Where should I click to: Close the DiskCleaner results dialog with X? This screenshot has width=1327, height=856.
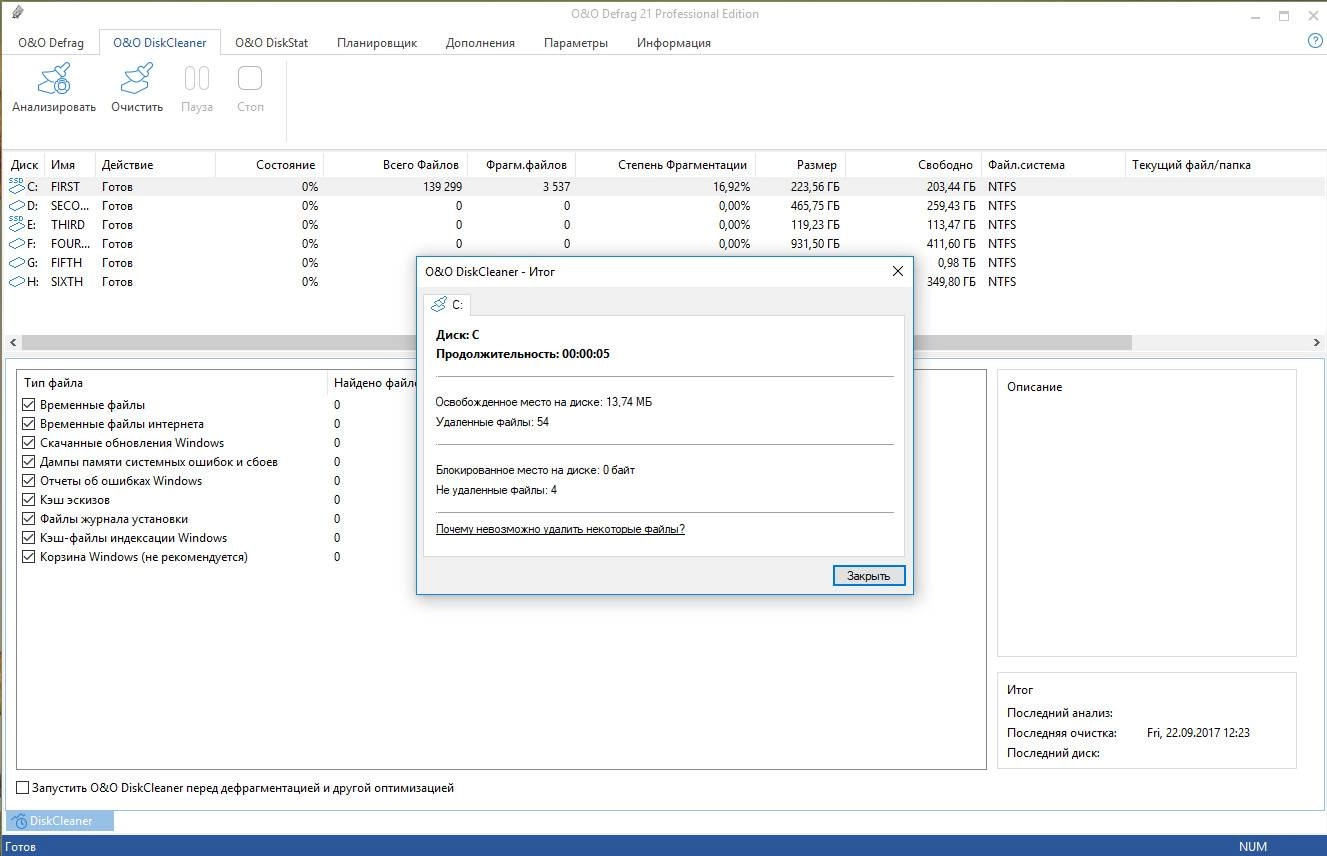pos(897,271)
